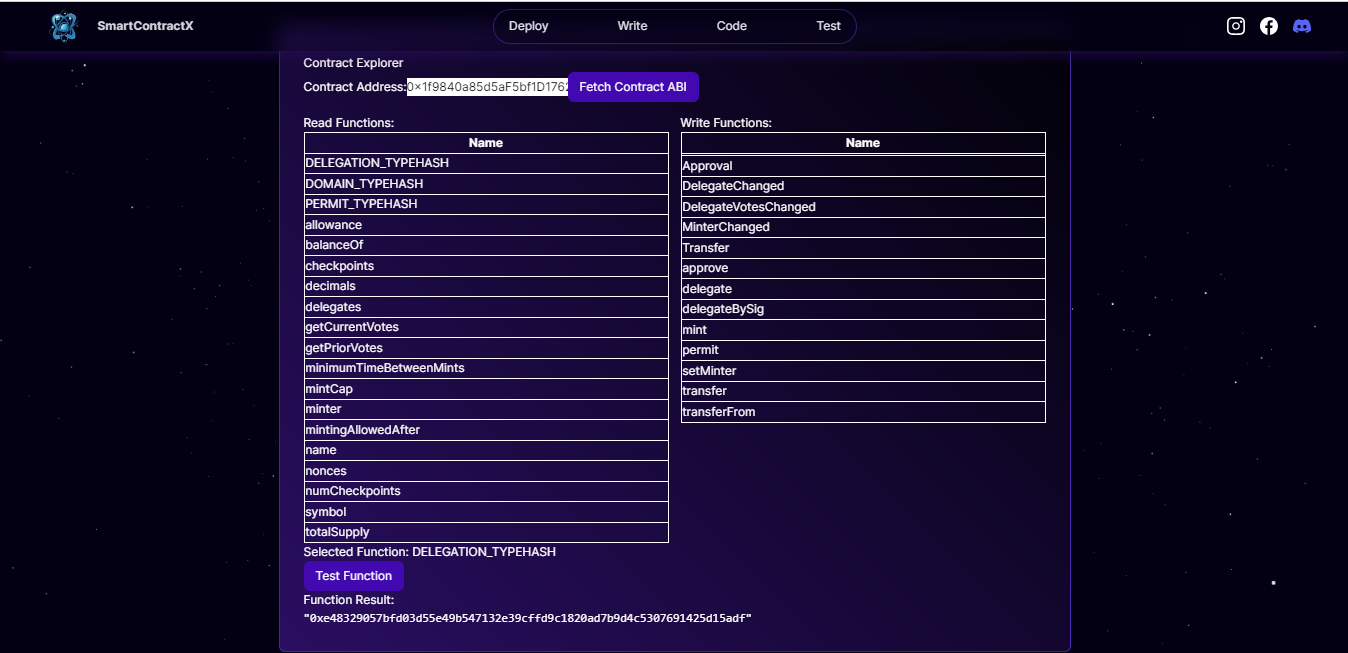Switch to the Test tab
Screen dimensions: 1348x653
click(829, 26)
